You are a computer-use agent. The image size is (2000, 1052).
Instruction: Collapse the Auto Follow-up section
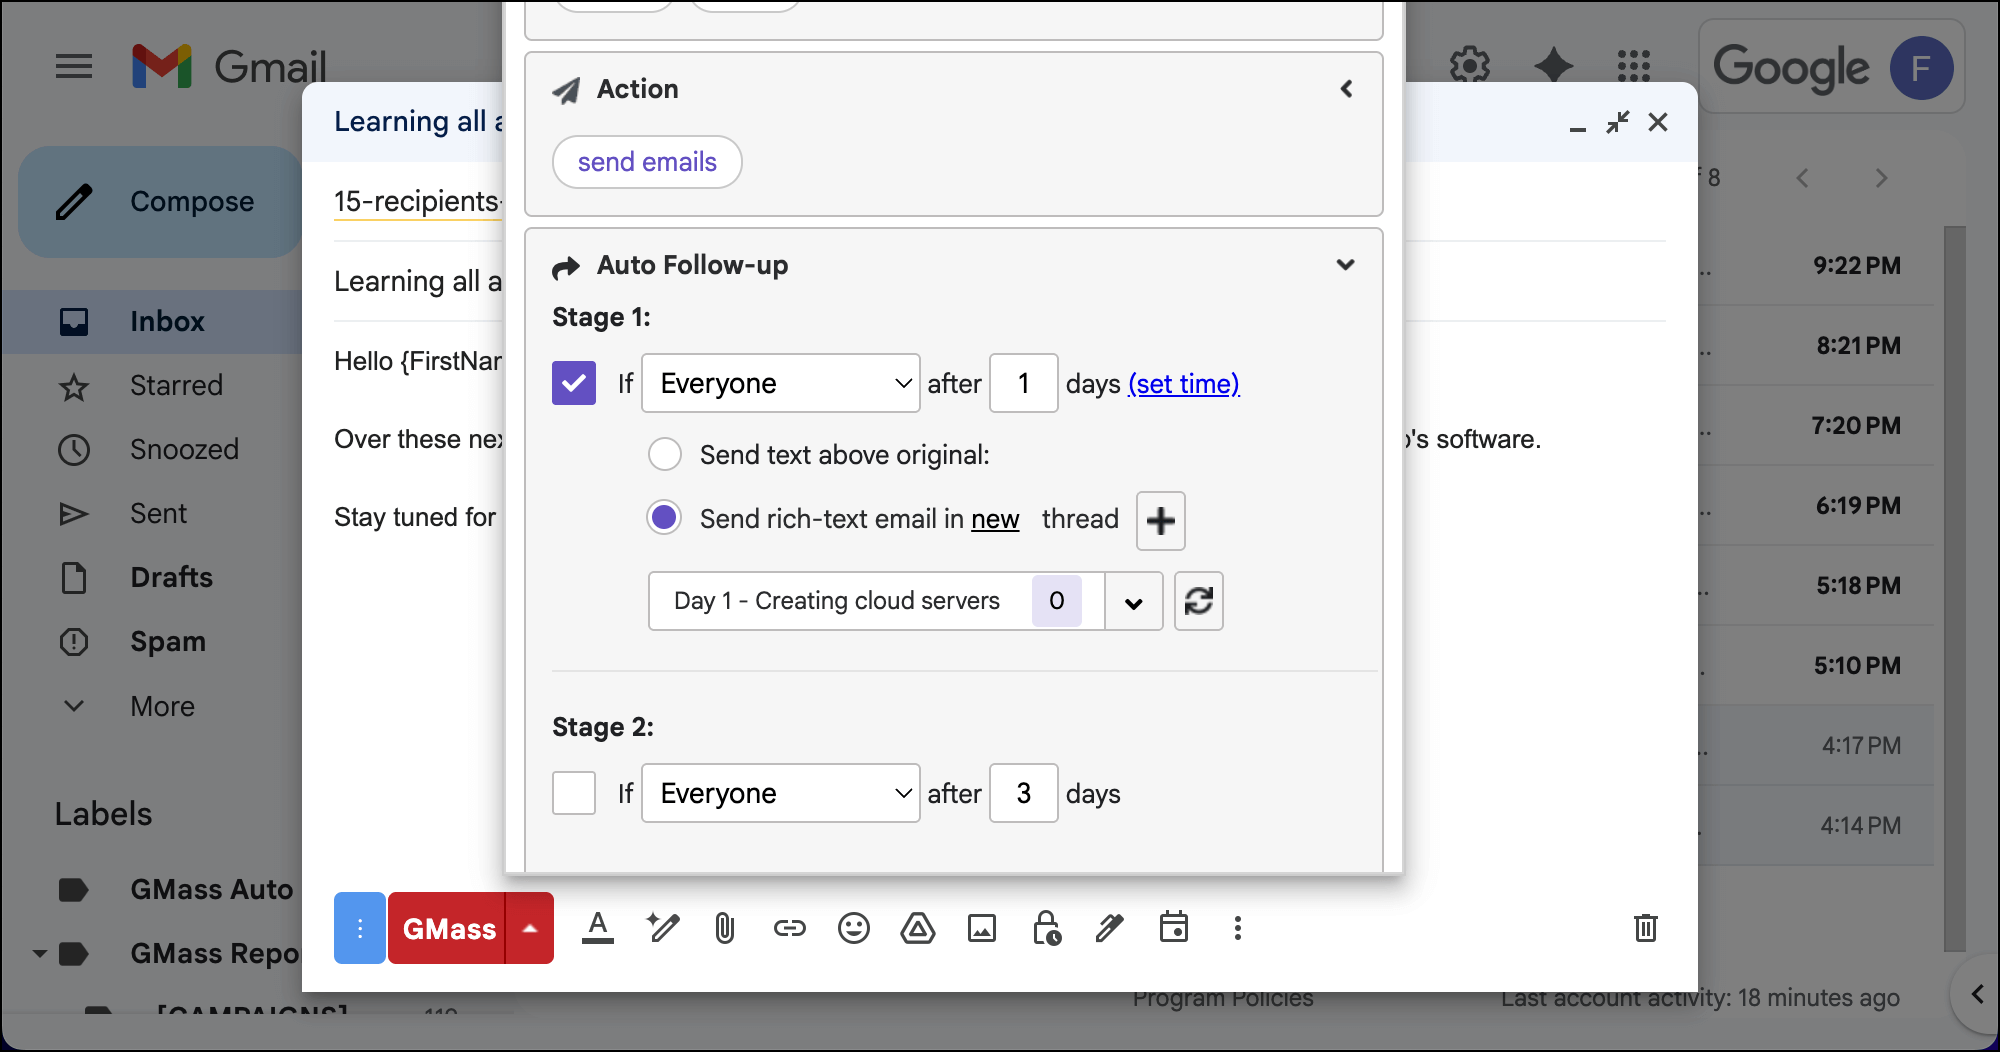1345,265
